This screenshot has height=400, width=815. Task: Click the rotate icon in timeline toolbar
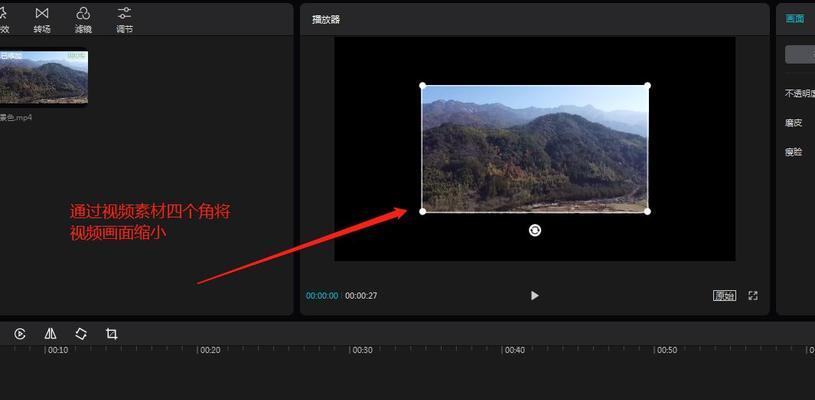coord(81,334)
